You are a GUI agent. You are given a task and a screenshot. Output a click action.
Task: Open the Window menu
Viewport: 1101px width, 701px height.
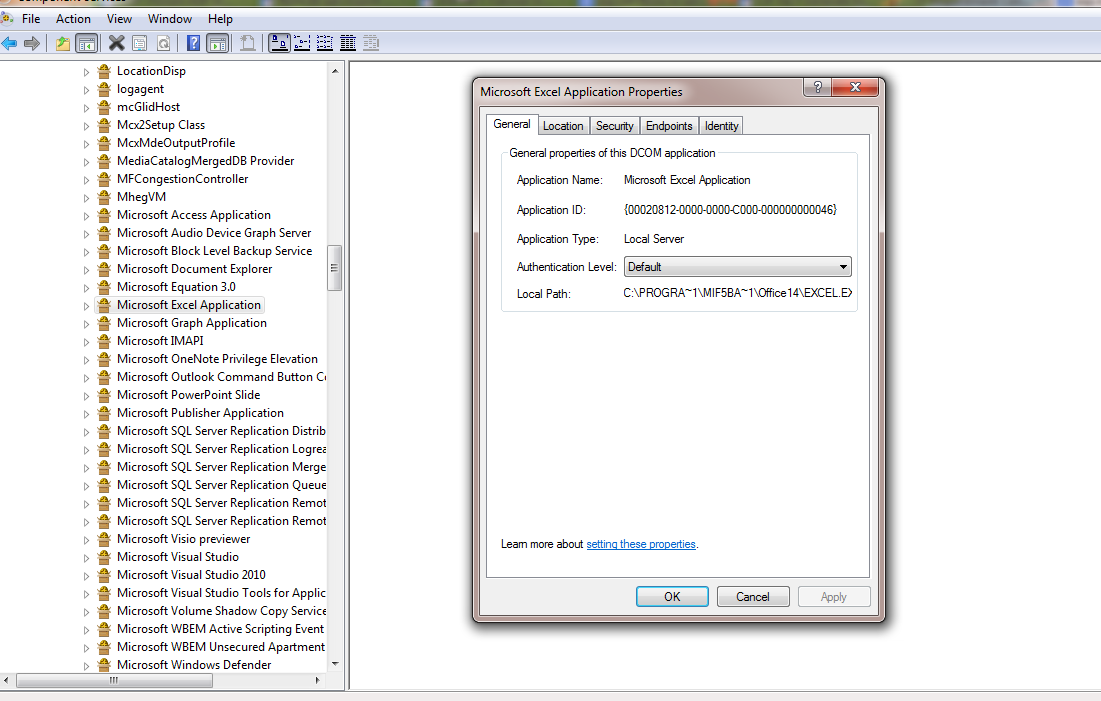click(x=169, y=19)
